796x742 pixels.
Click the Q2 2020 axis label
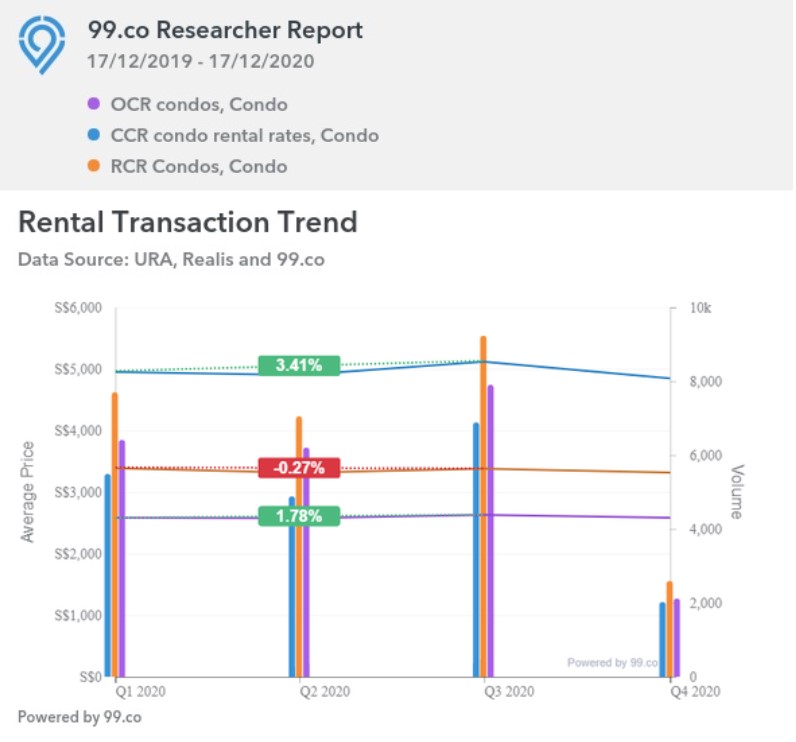click(x=325, y=692)
